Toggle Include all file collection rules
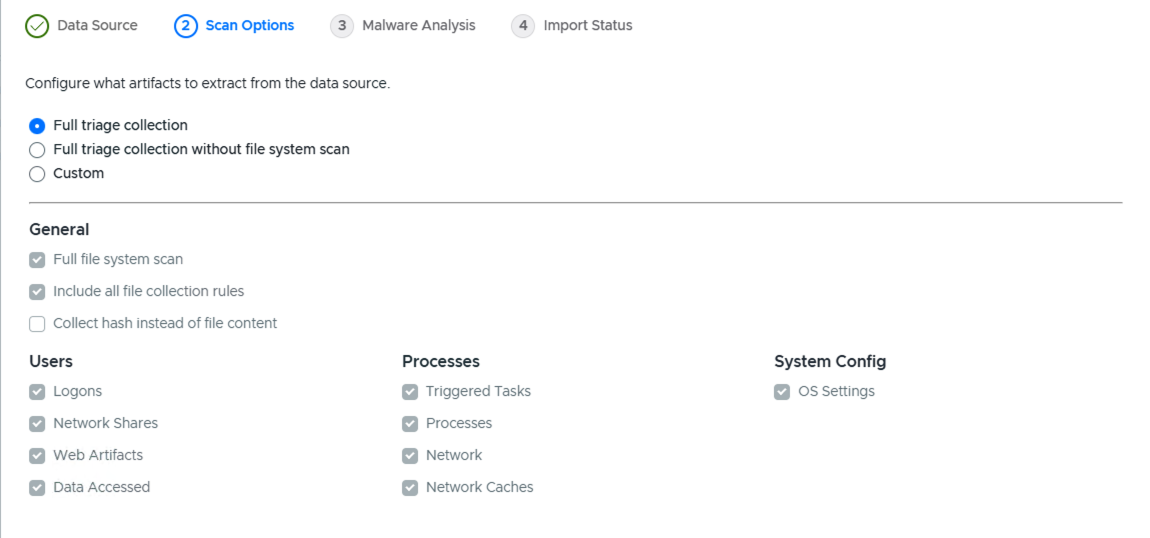The image size is (1150, 538). point(37,292)
